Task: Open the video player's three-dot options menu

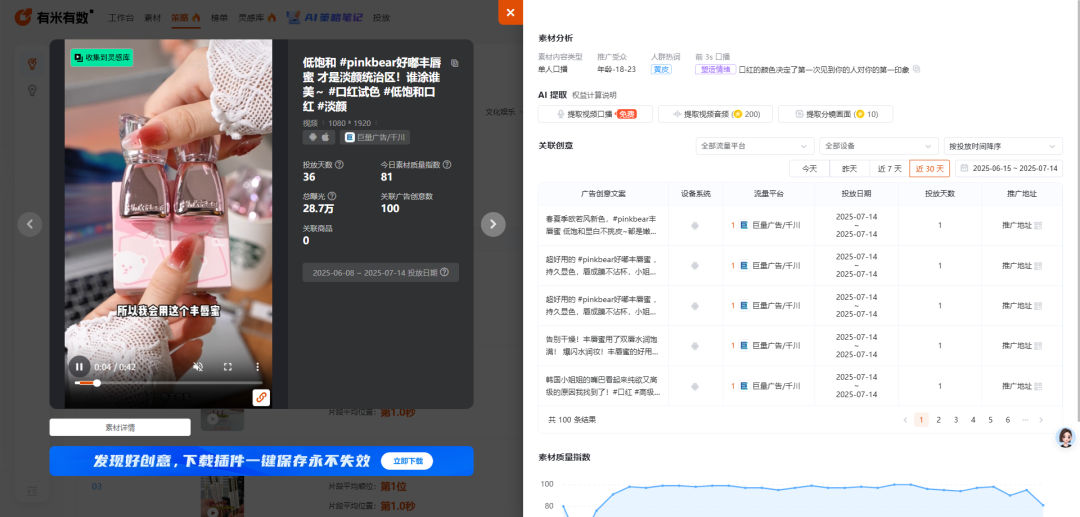Action: (x=257, y=367)
